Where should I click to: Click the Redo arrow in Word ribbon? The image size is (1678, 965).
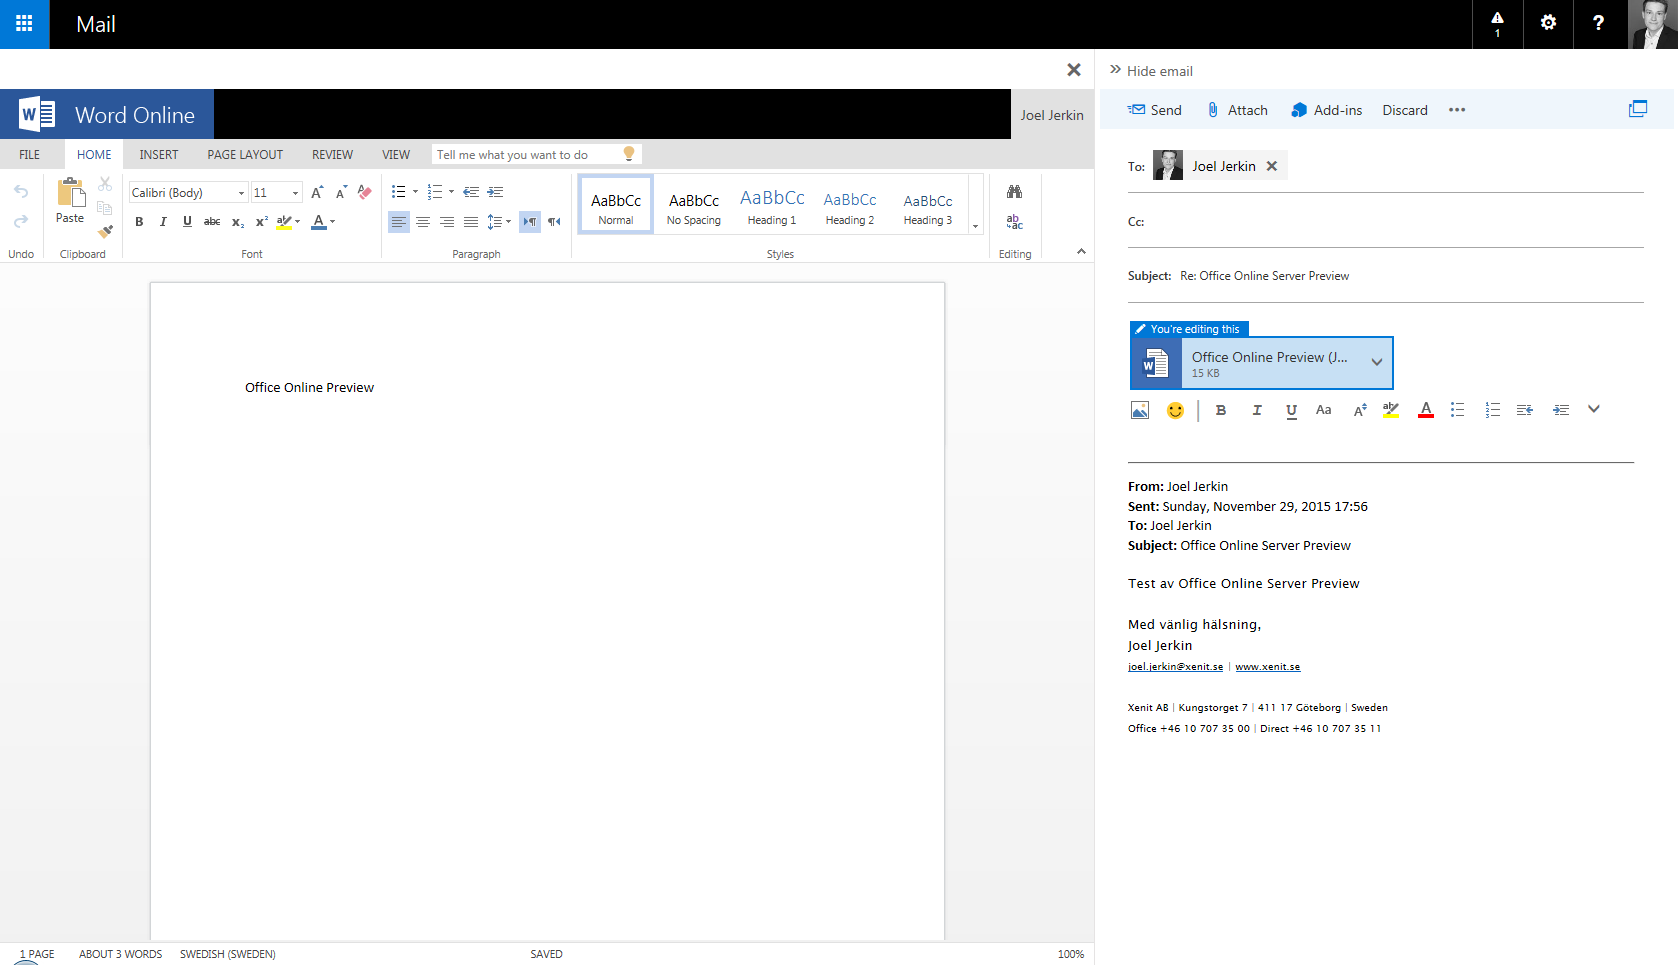click(21, 221)
